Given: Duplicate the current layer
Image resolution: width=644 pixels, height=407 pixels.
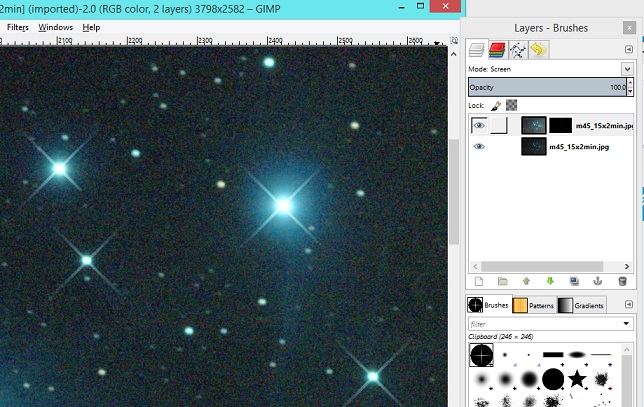Looking at the screenshot, I should (574, 282).
